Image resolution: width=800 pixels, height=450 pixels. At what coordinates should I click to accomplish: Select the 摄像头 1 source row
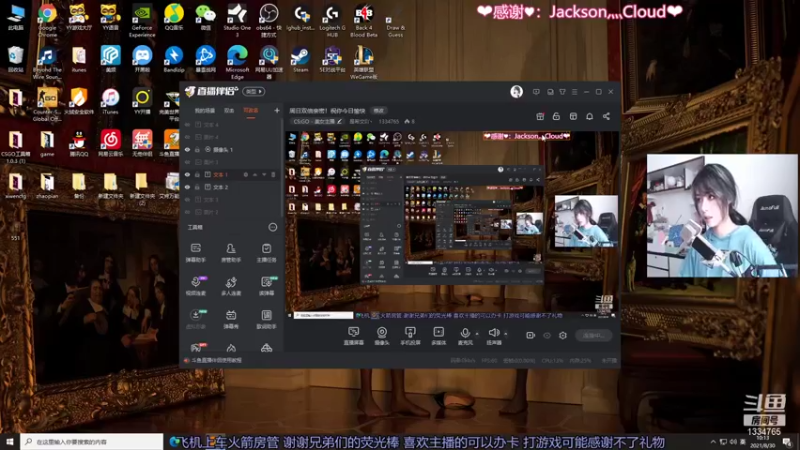(x=231, y=149)
